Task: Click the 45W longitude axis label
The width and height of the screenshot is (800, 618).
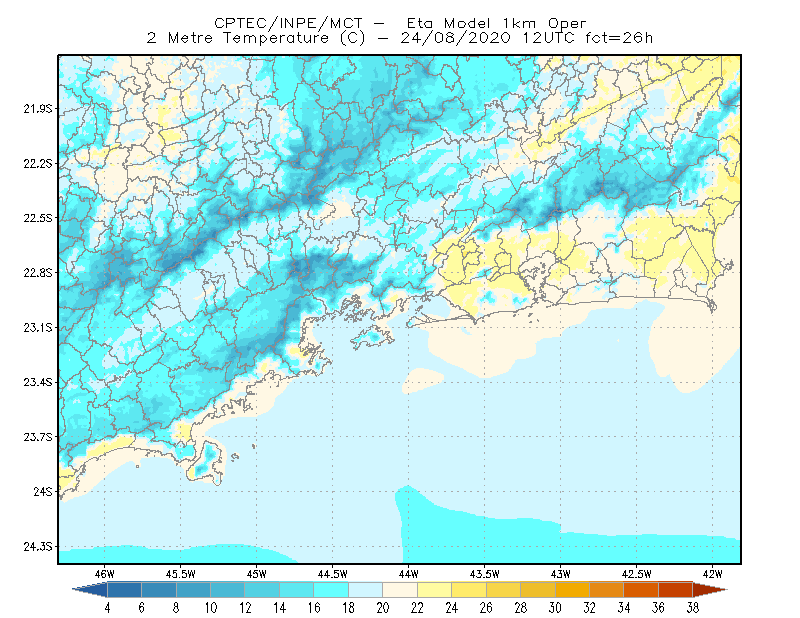Action: 256,574
